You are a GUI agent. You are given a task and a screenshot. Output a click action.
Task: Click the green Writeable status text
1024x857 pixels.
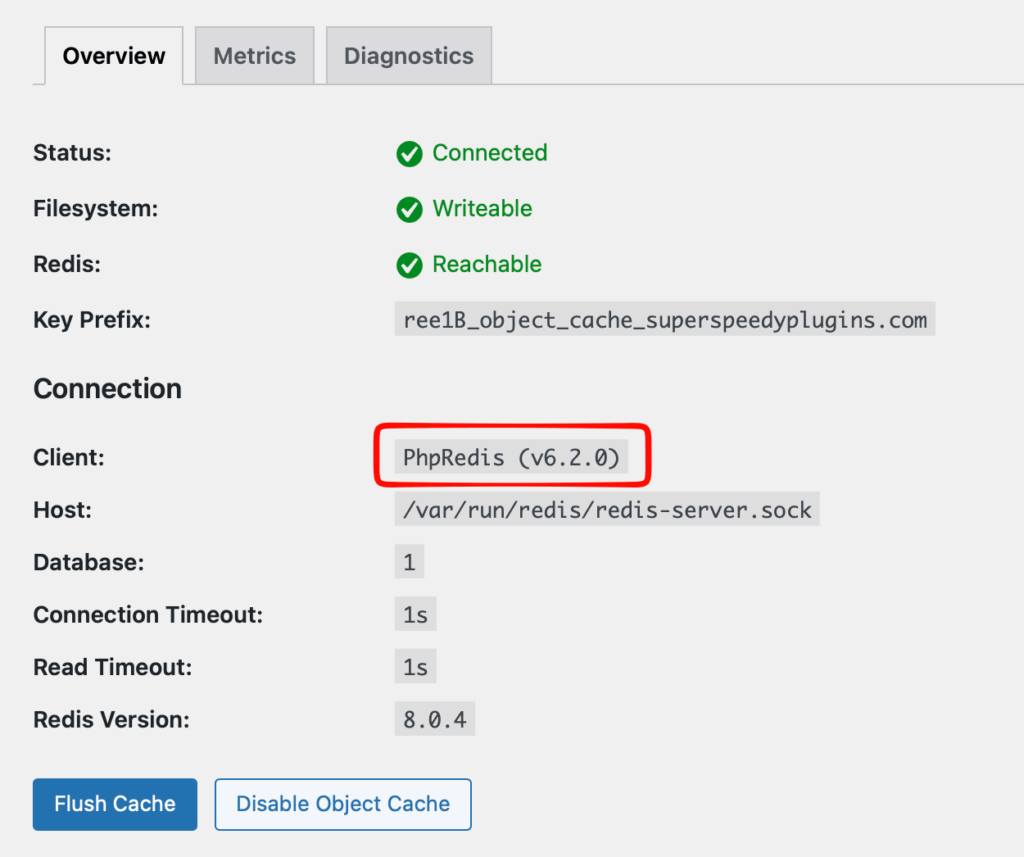tap(482, 209)
